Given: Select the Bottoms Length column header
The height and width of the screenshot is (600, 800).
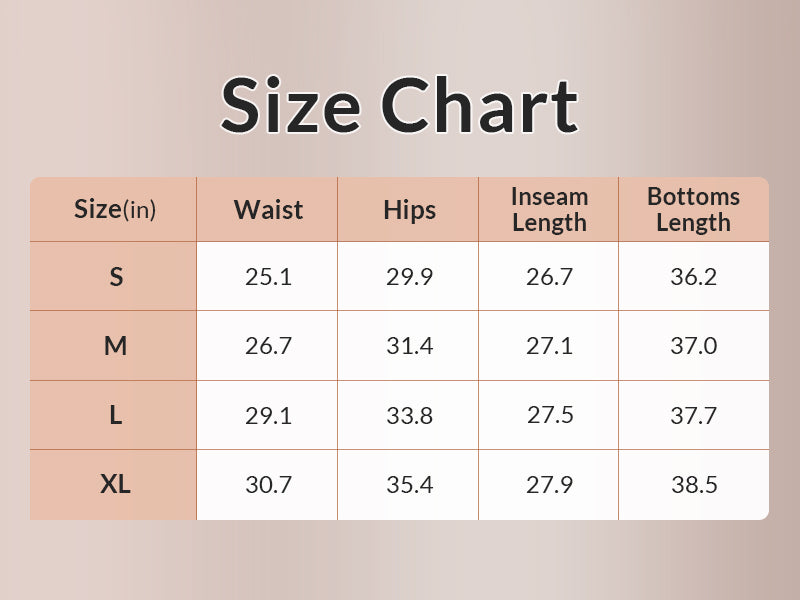Looking at the screenshot, I should pyautogui.click(x=693, y=210).
